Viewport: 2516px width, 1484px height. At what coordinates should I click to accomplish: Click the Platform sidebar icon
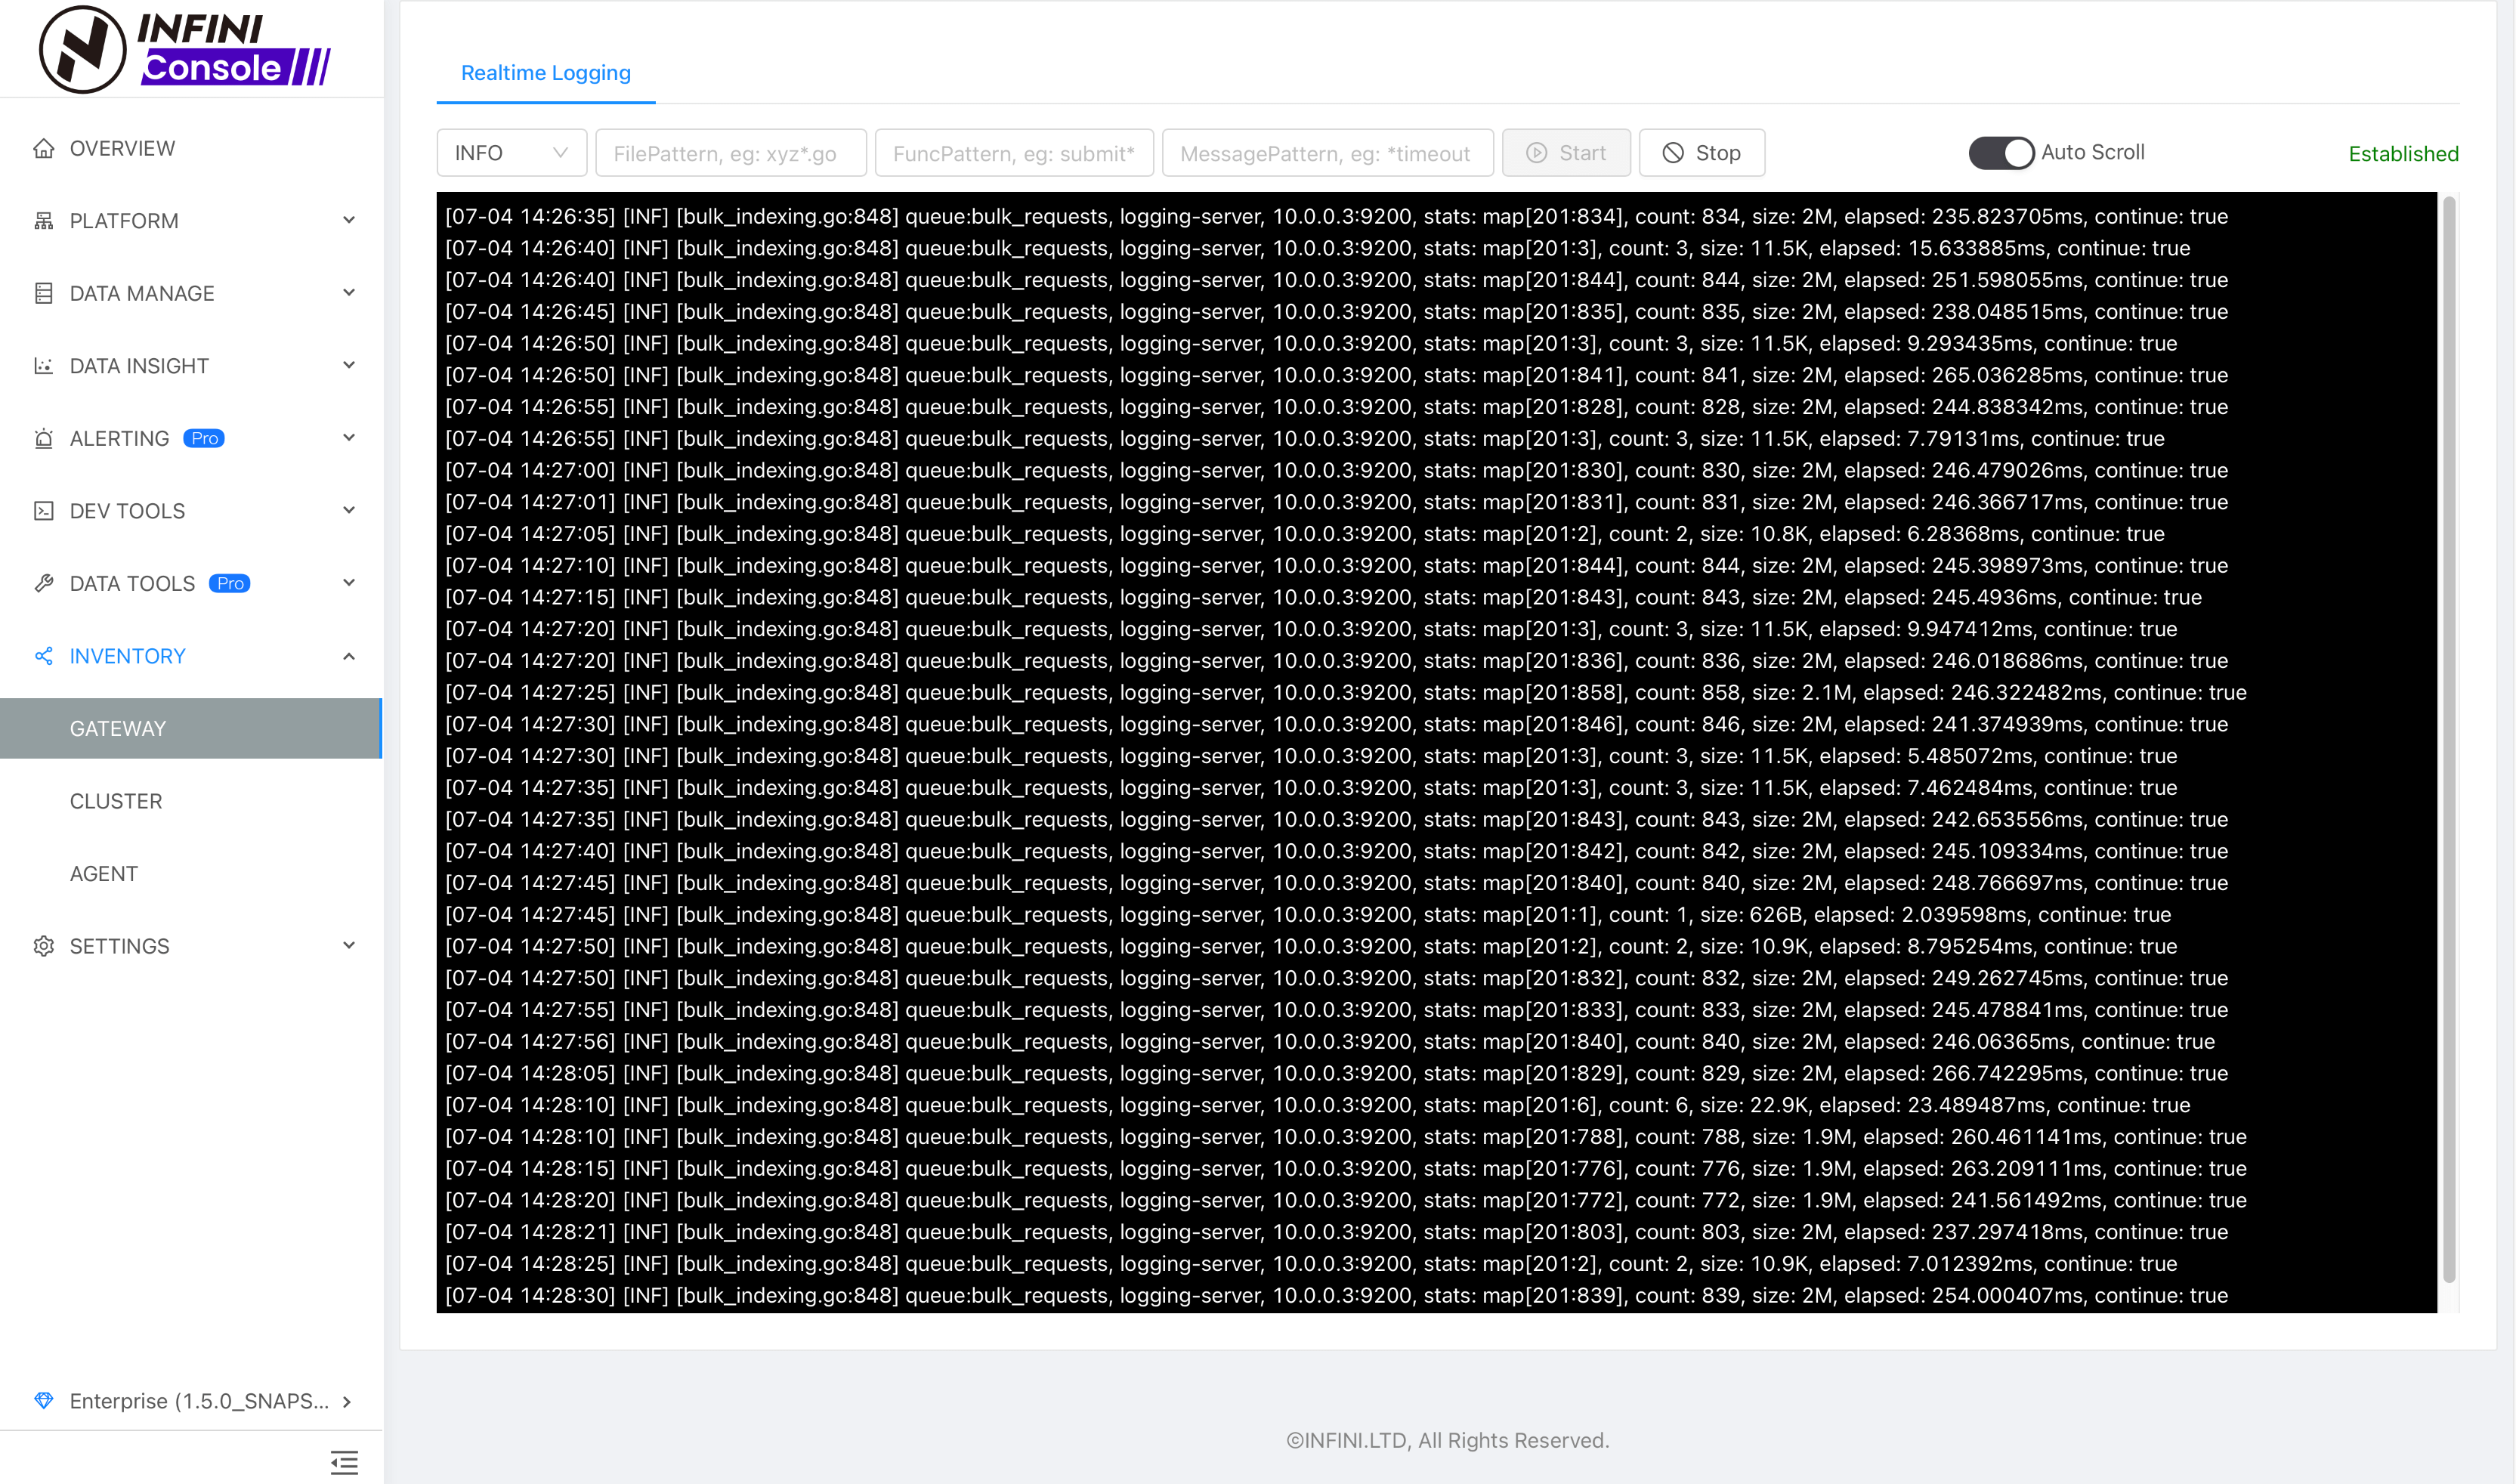pos(44,221)
